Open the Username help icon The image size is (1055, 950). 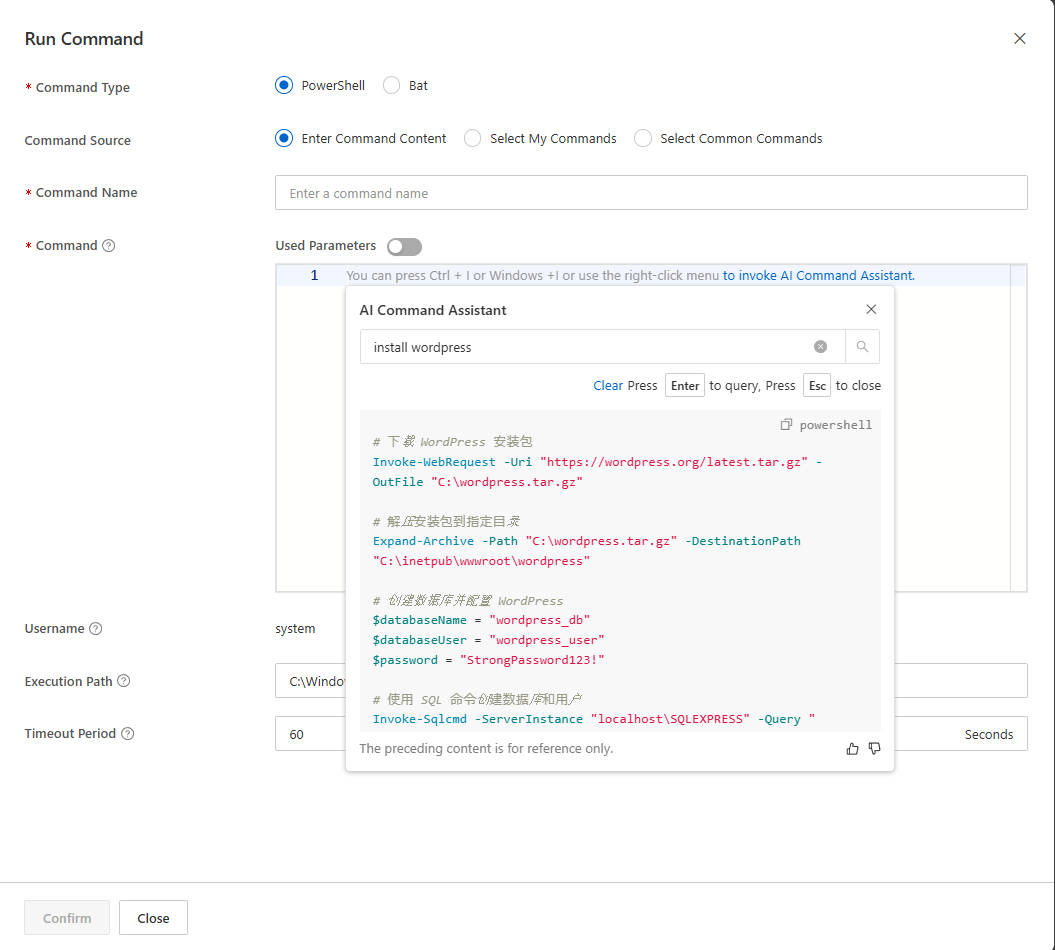point(96,628)
